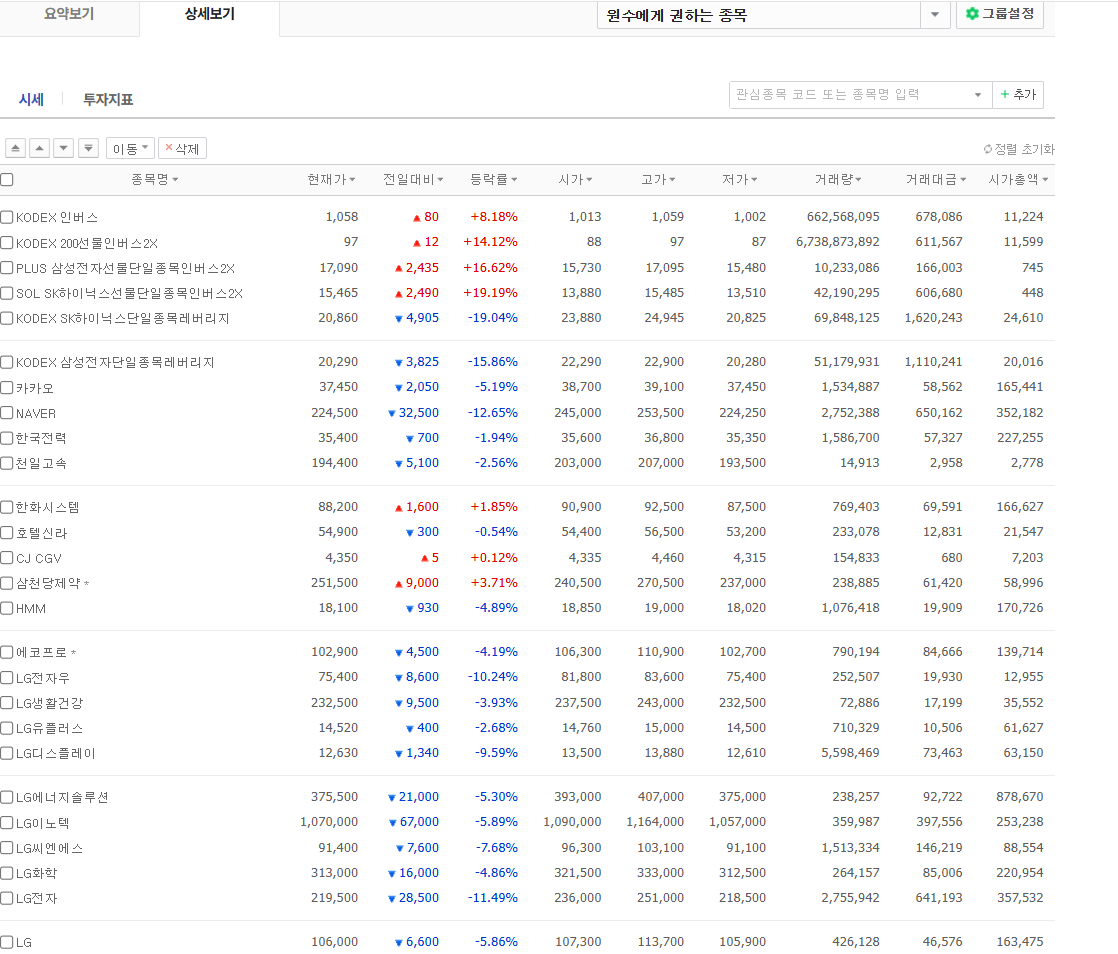Check the LG전자 row checkbox
This screenshot has height=954, width=1118.
[x=7, y=898]
